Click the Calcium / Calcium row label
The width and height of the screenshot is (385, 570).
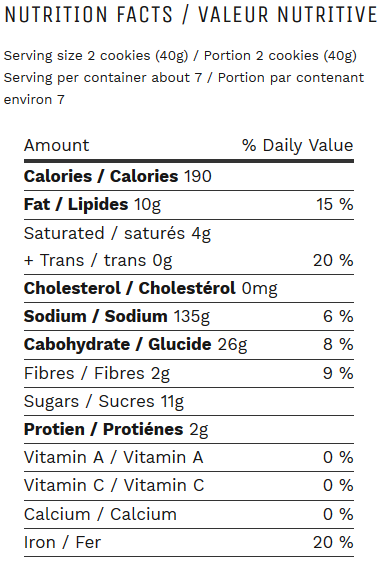click(100, 514)
